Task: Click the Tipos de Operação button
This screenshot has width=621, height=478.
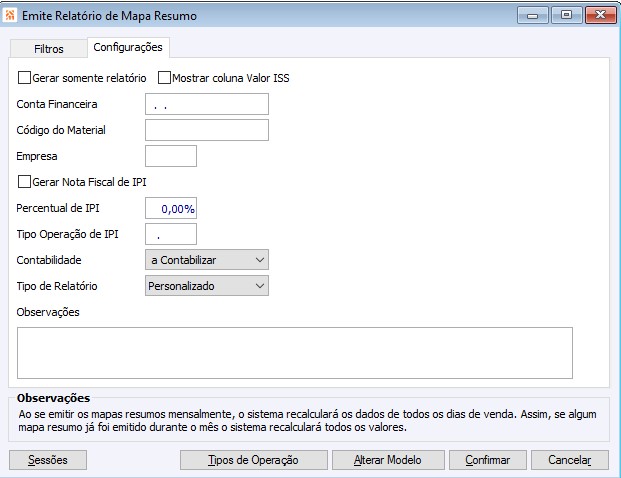Action: pyautogui.click(x=253, y=460)
